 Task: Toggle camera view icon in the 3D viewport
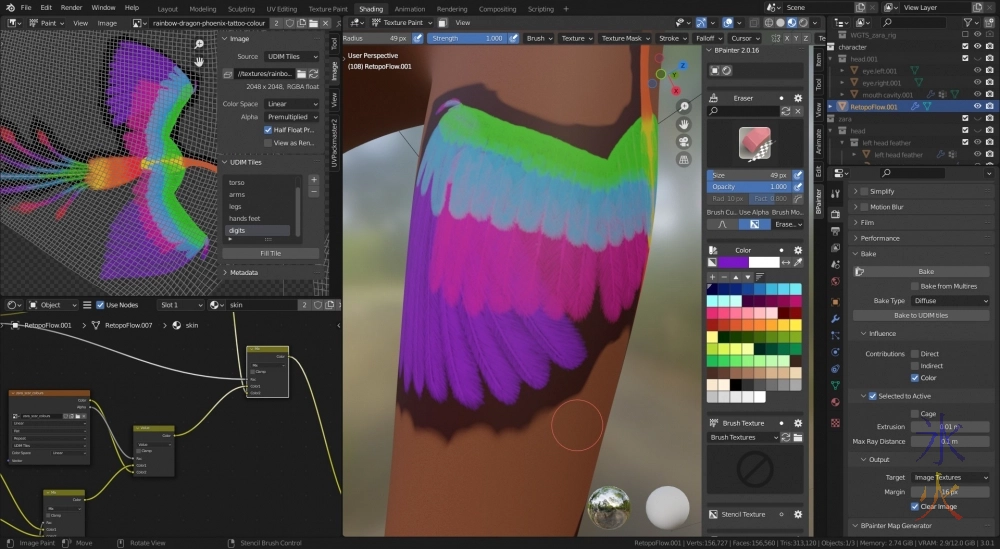coord(683,140)
